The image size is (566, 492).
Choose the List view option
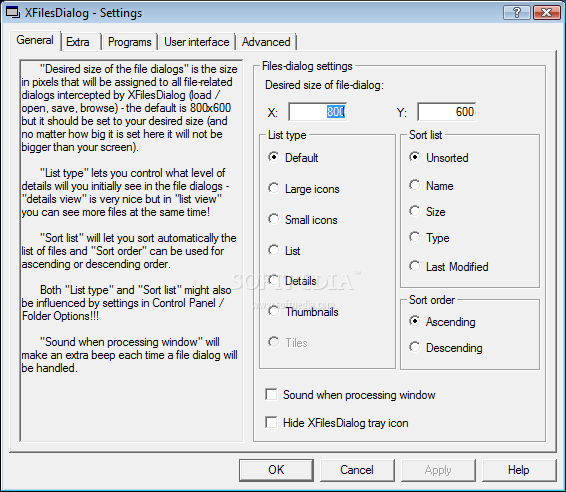click(284, 250)
